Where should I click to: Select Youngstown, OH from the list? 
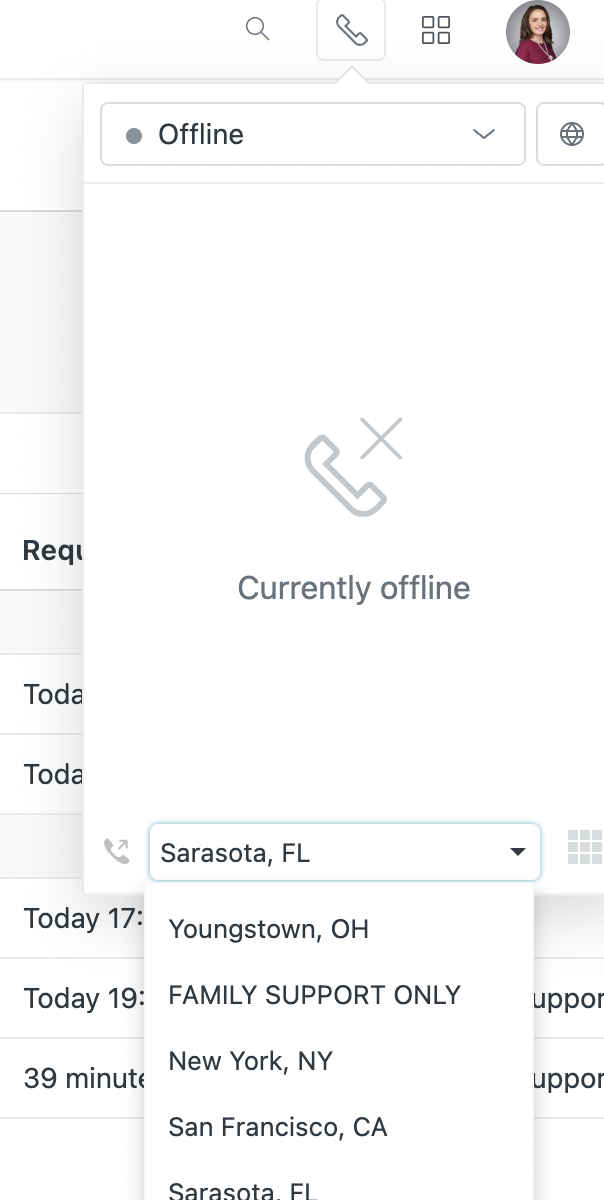click(x=269, y=929)
